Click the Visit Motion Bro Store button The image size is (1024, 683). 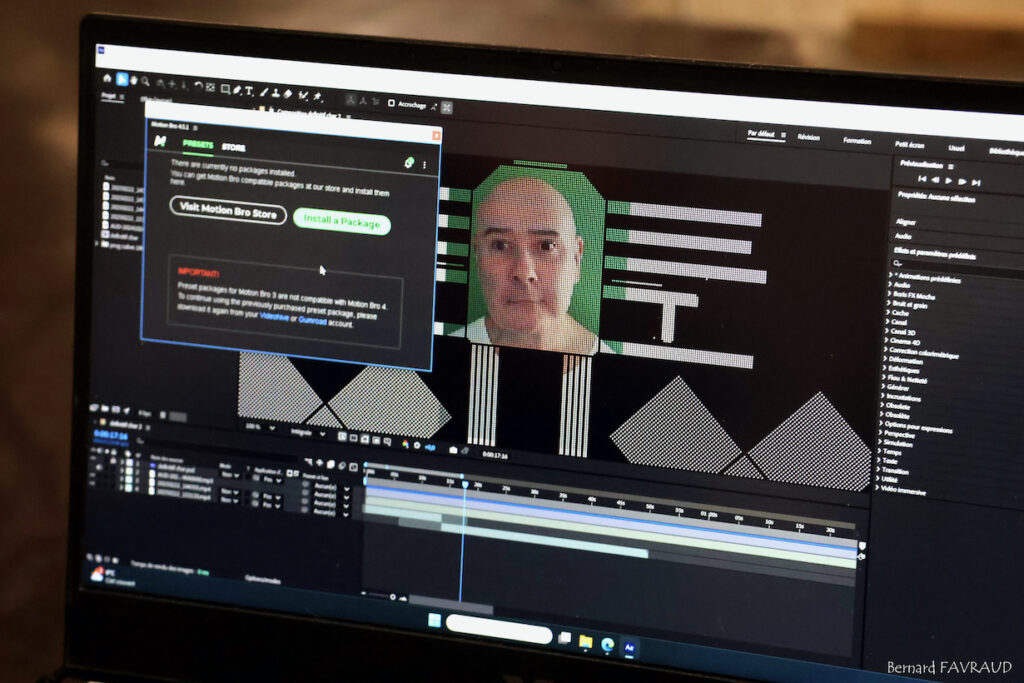point(228,210)
